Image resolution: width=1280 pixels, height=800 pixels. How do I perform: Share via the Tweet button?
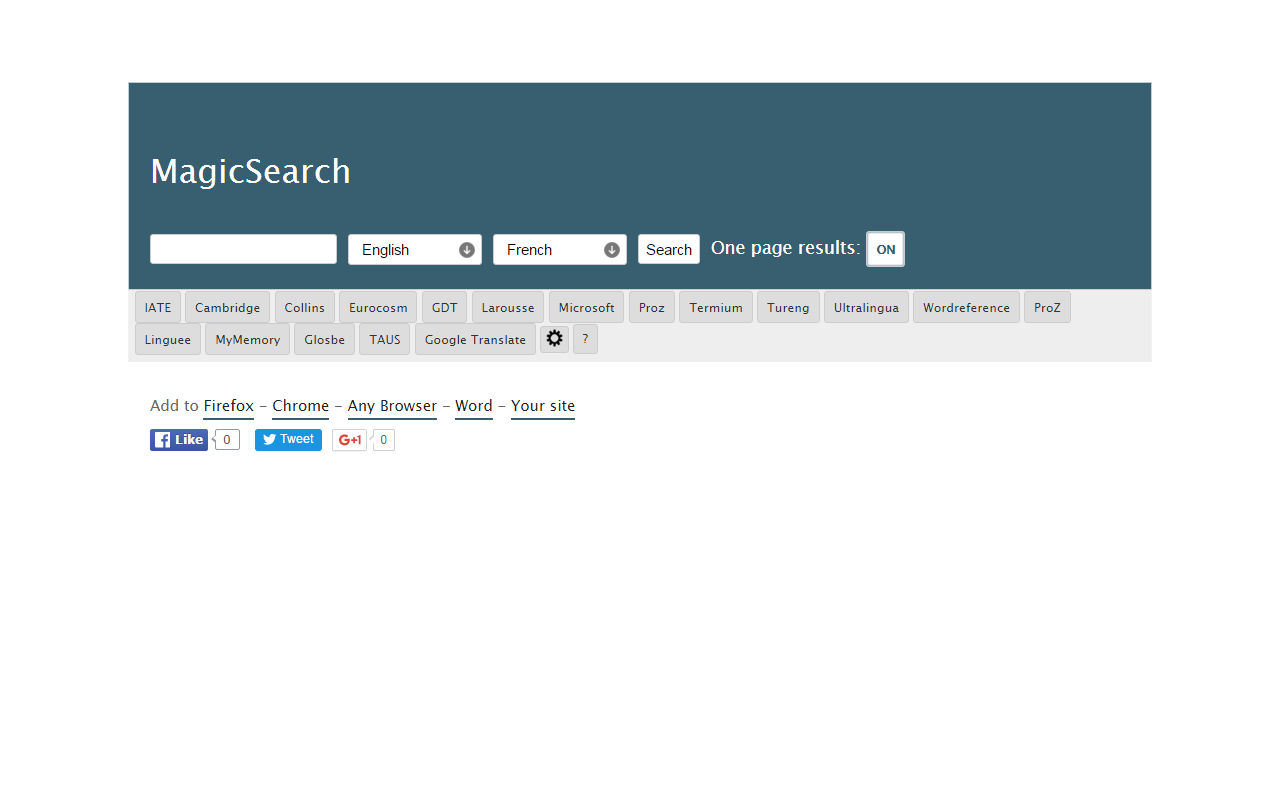click(x=288, y=439)
